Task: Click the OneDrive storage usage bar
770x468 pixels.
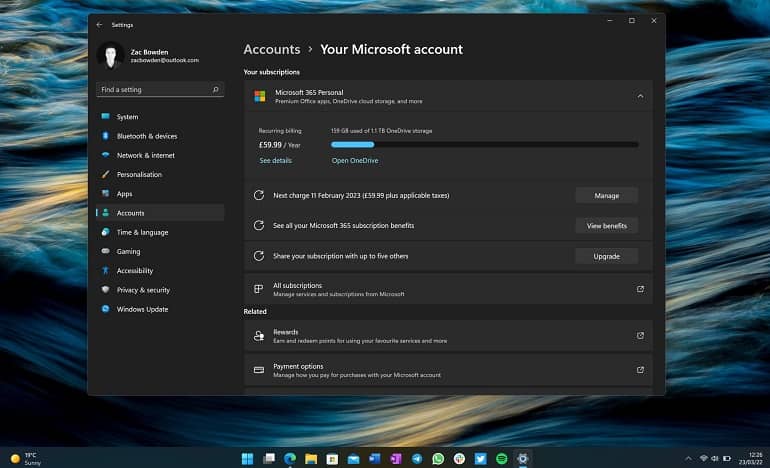Action: 485,144
